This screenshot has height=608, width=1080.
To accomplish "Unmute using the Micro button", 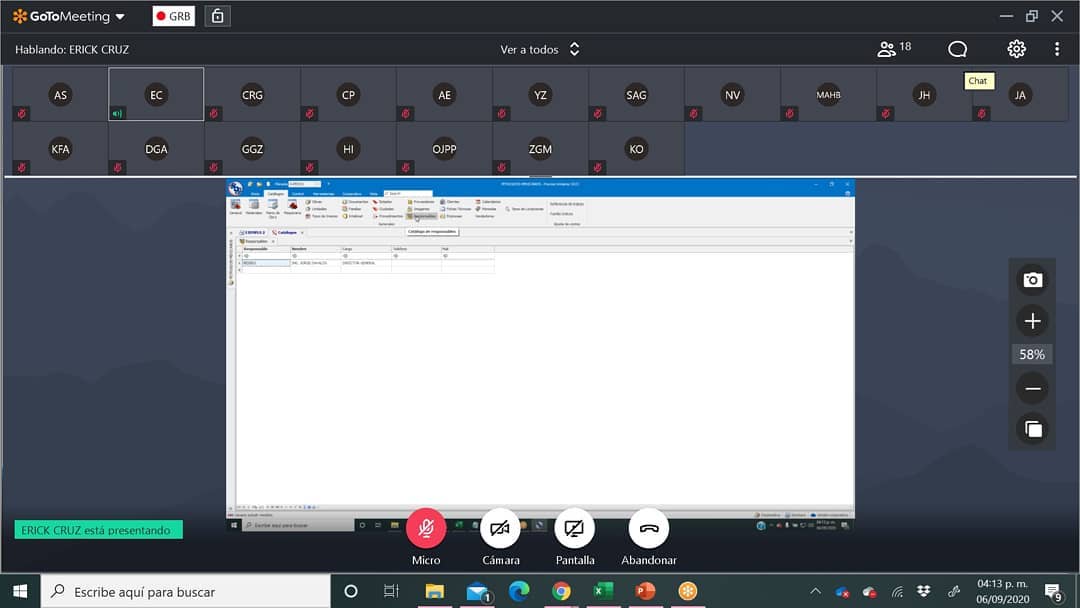I will click(x=426, y=529).
